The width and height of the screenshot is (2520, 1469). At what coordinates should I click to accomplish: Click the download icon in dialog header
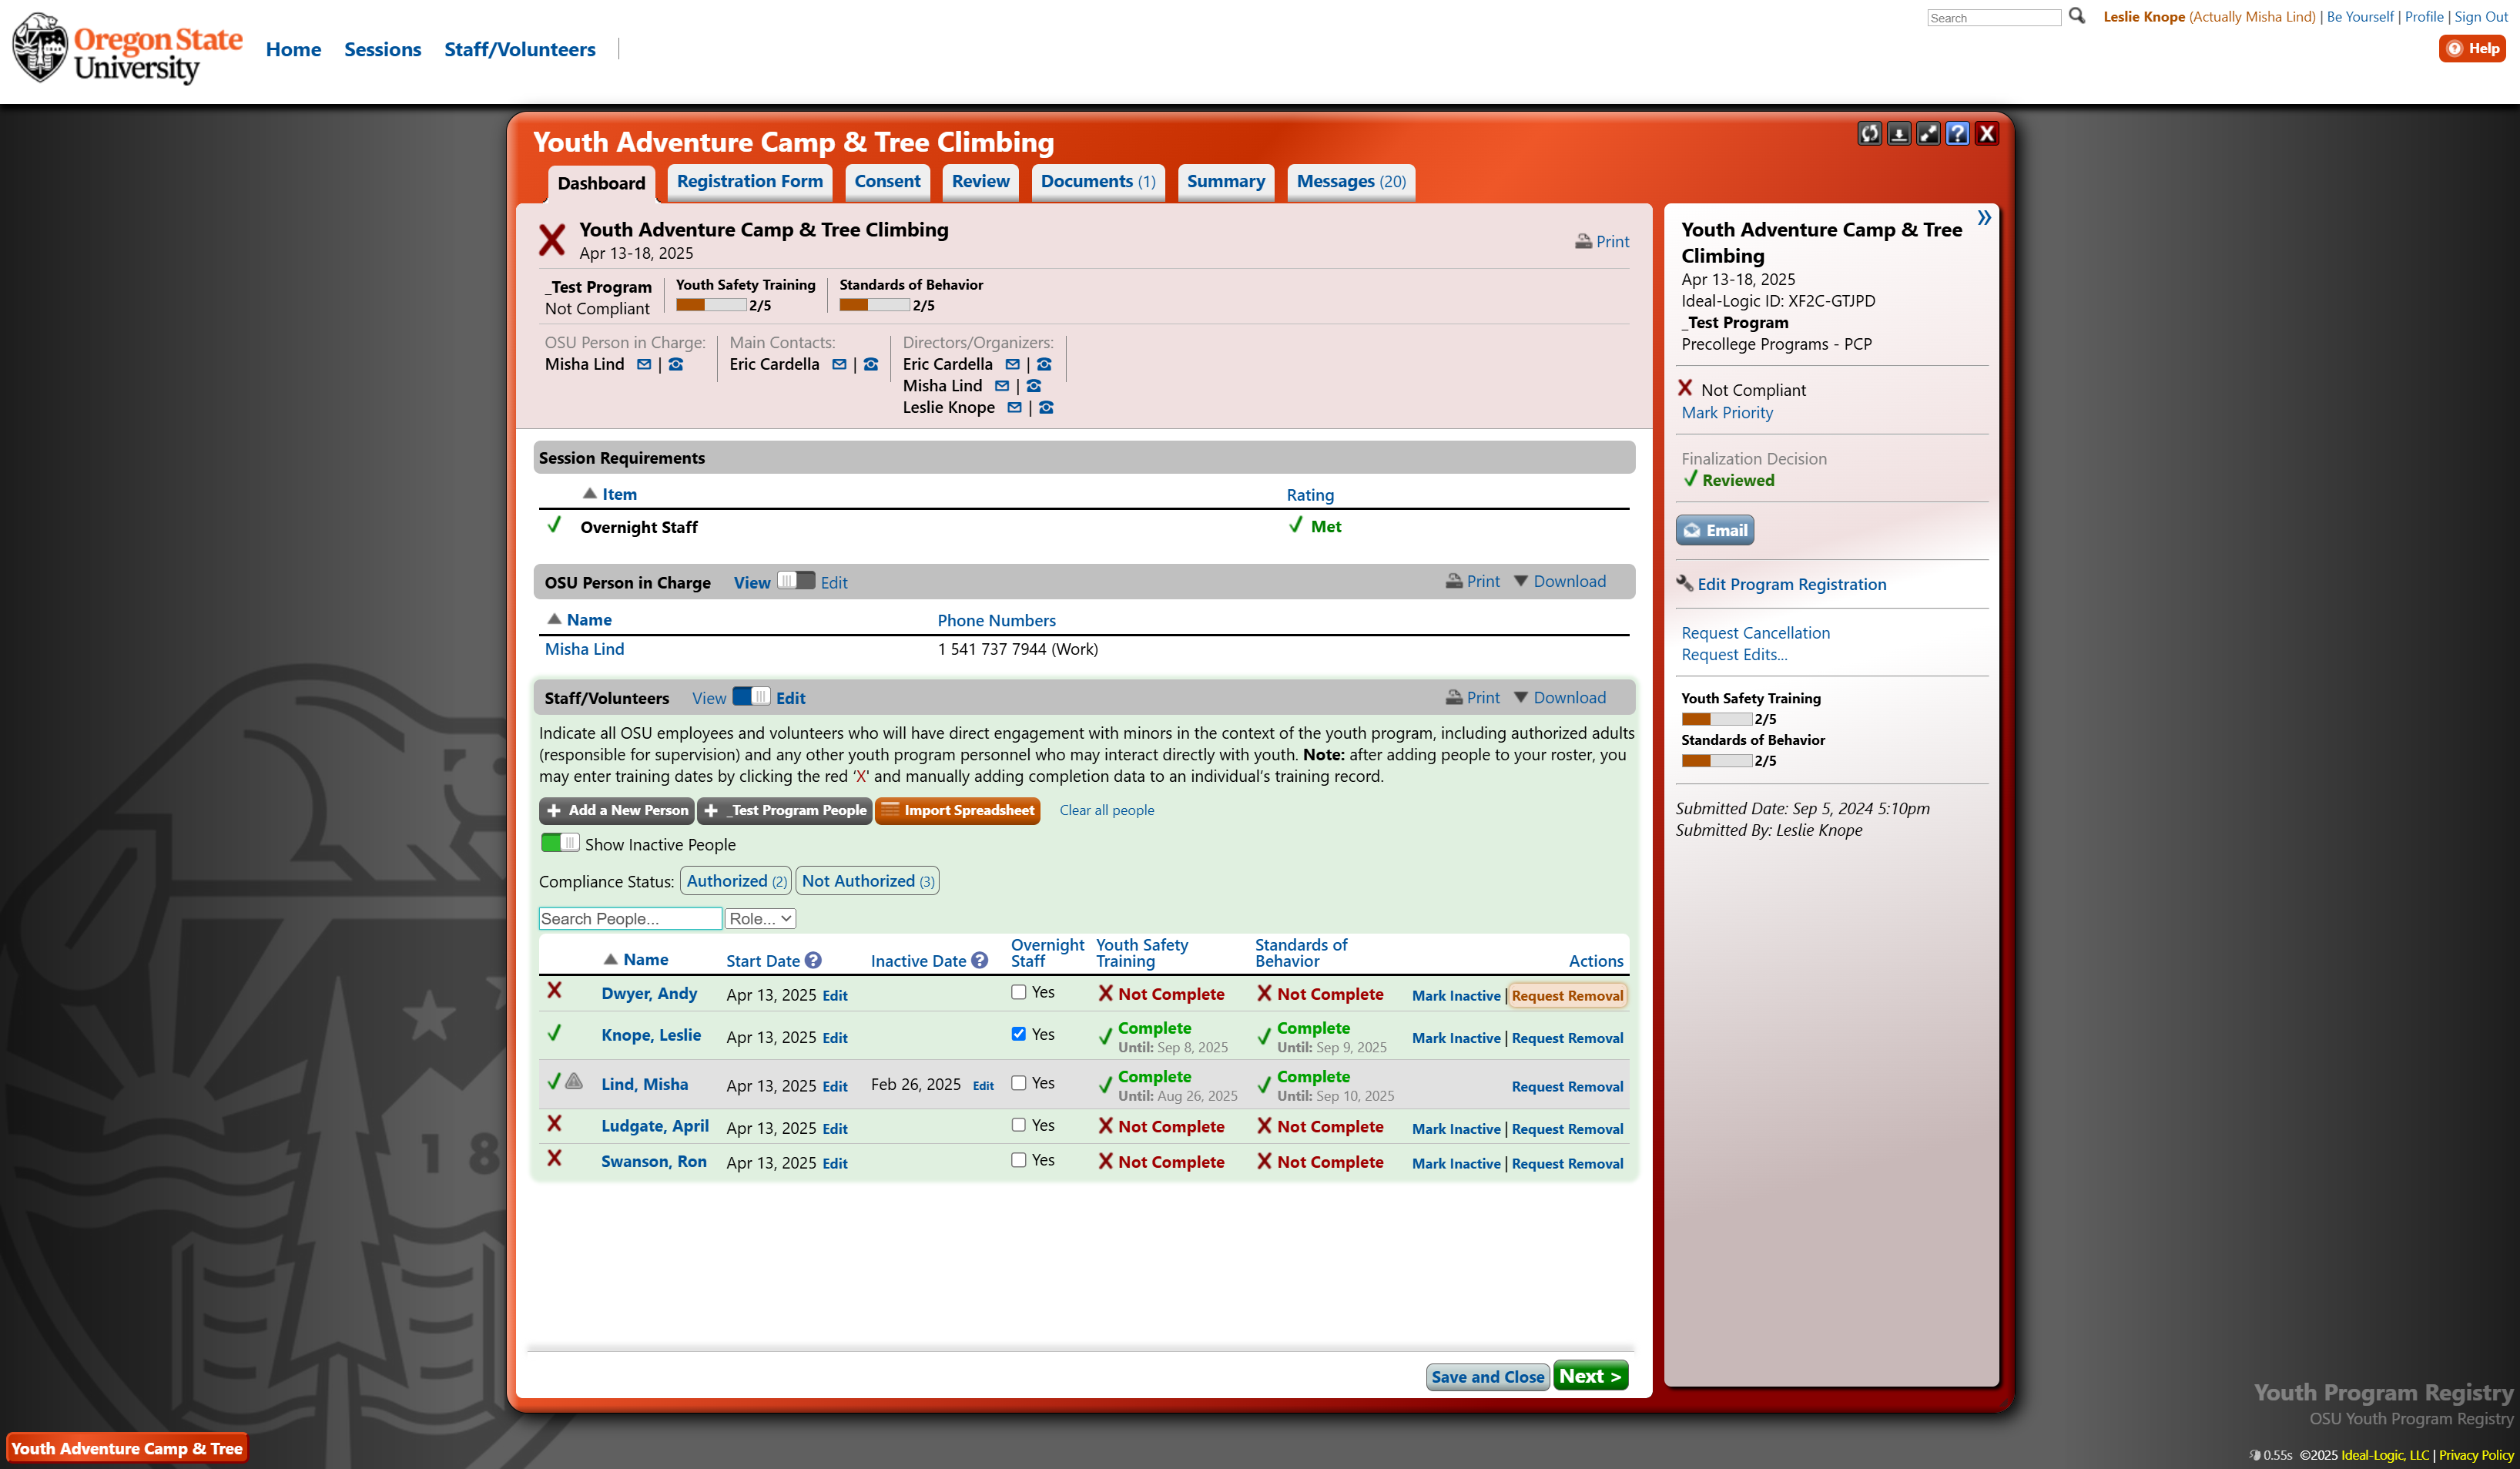click(x=1899, y=134)
